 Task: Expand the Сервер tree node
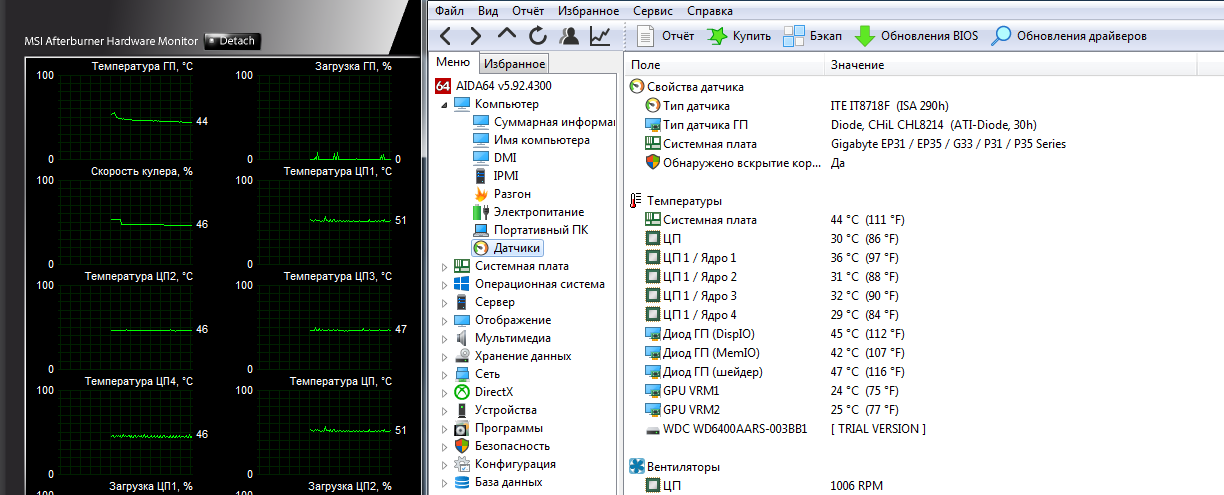(x=445, y=302)
